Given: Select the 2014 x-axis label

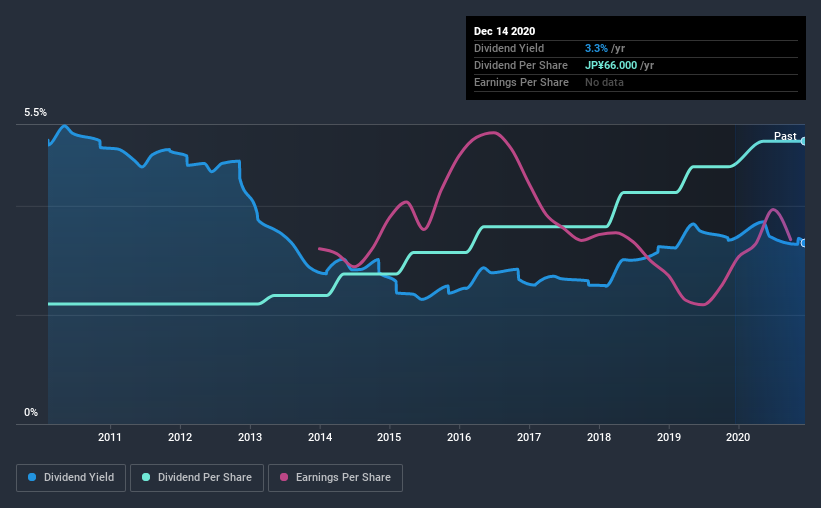Looking at the screenshot, I should pos(319,437).
